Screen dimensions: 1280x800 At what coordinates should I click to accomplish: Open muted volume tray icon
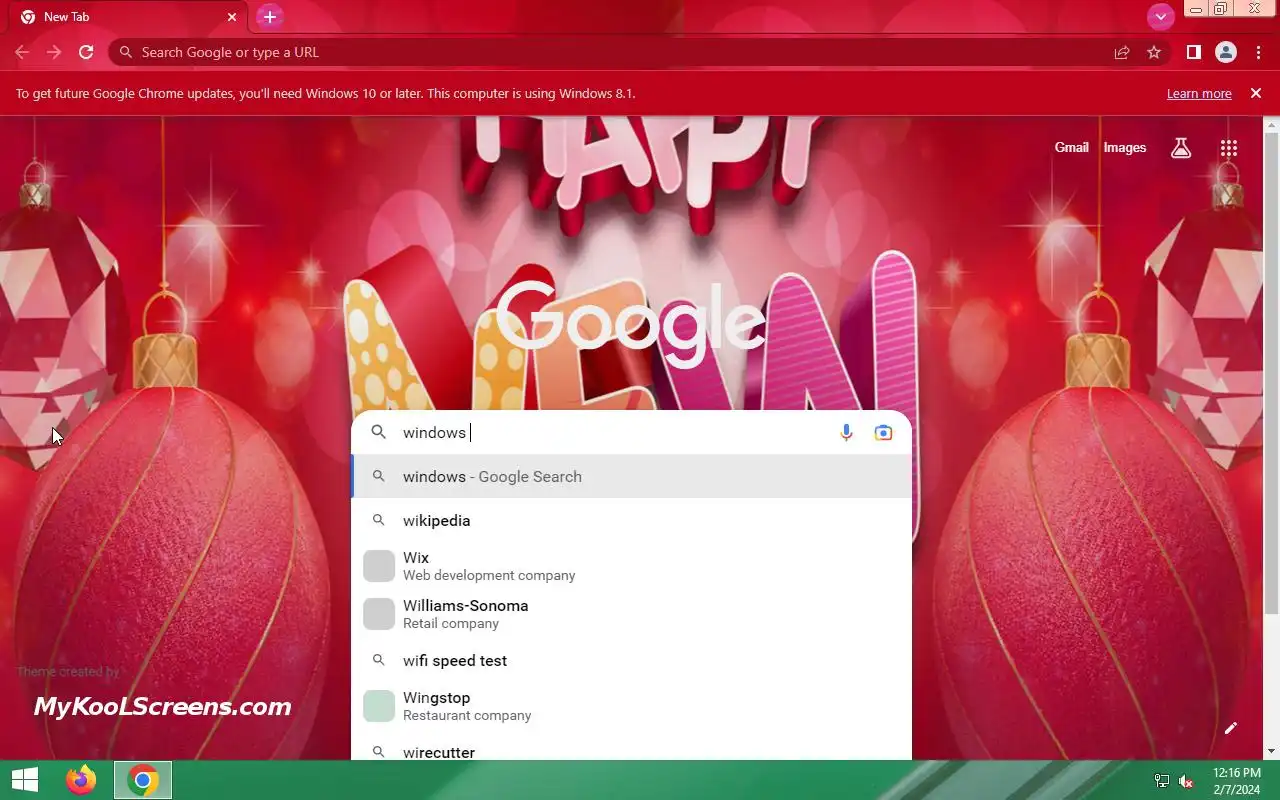1186,781
